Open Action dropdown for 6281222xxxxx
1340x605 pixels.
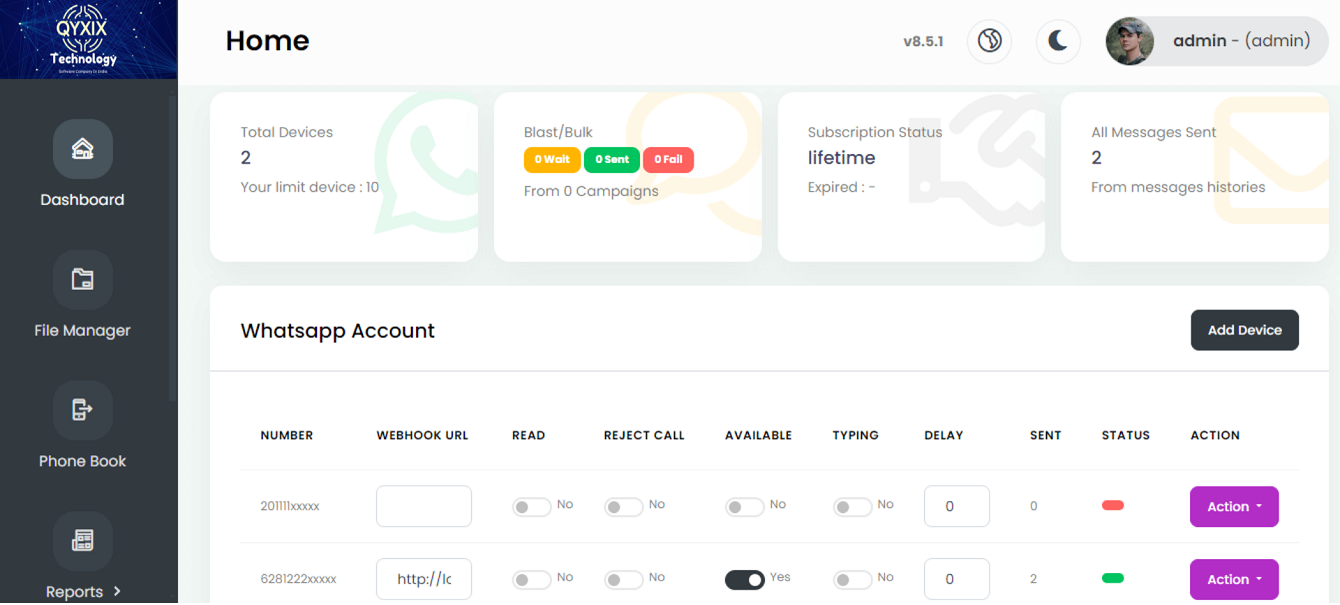pos(1234,580)
